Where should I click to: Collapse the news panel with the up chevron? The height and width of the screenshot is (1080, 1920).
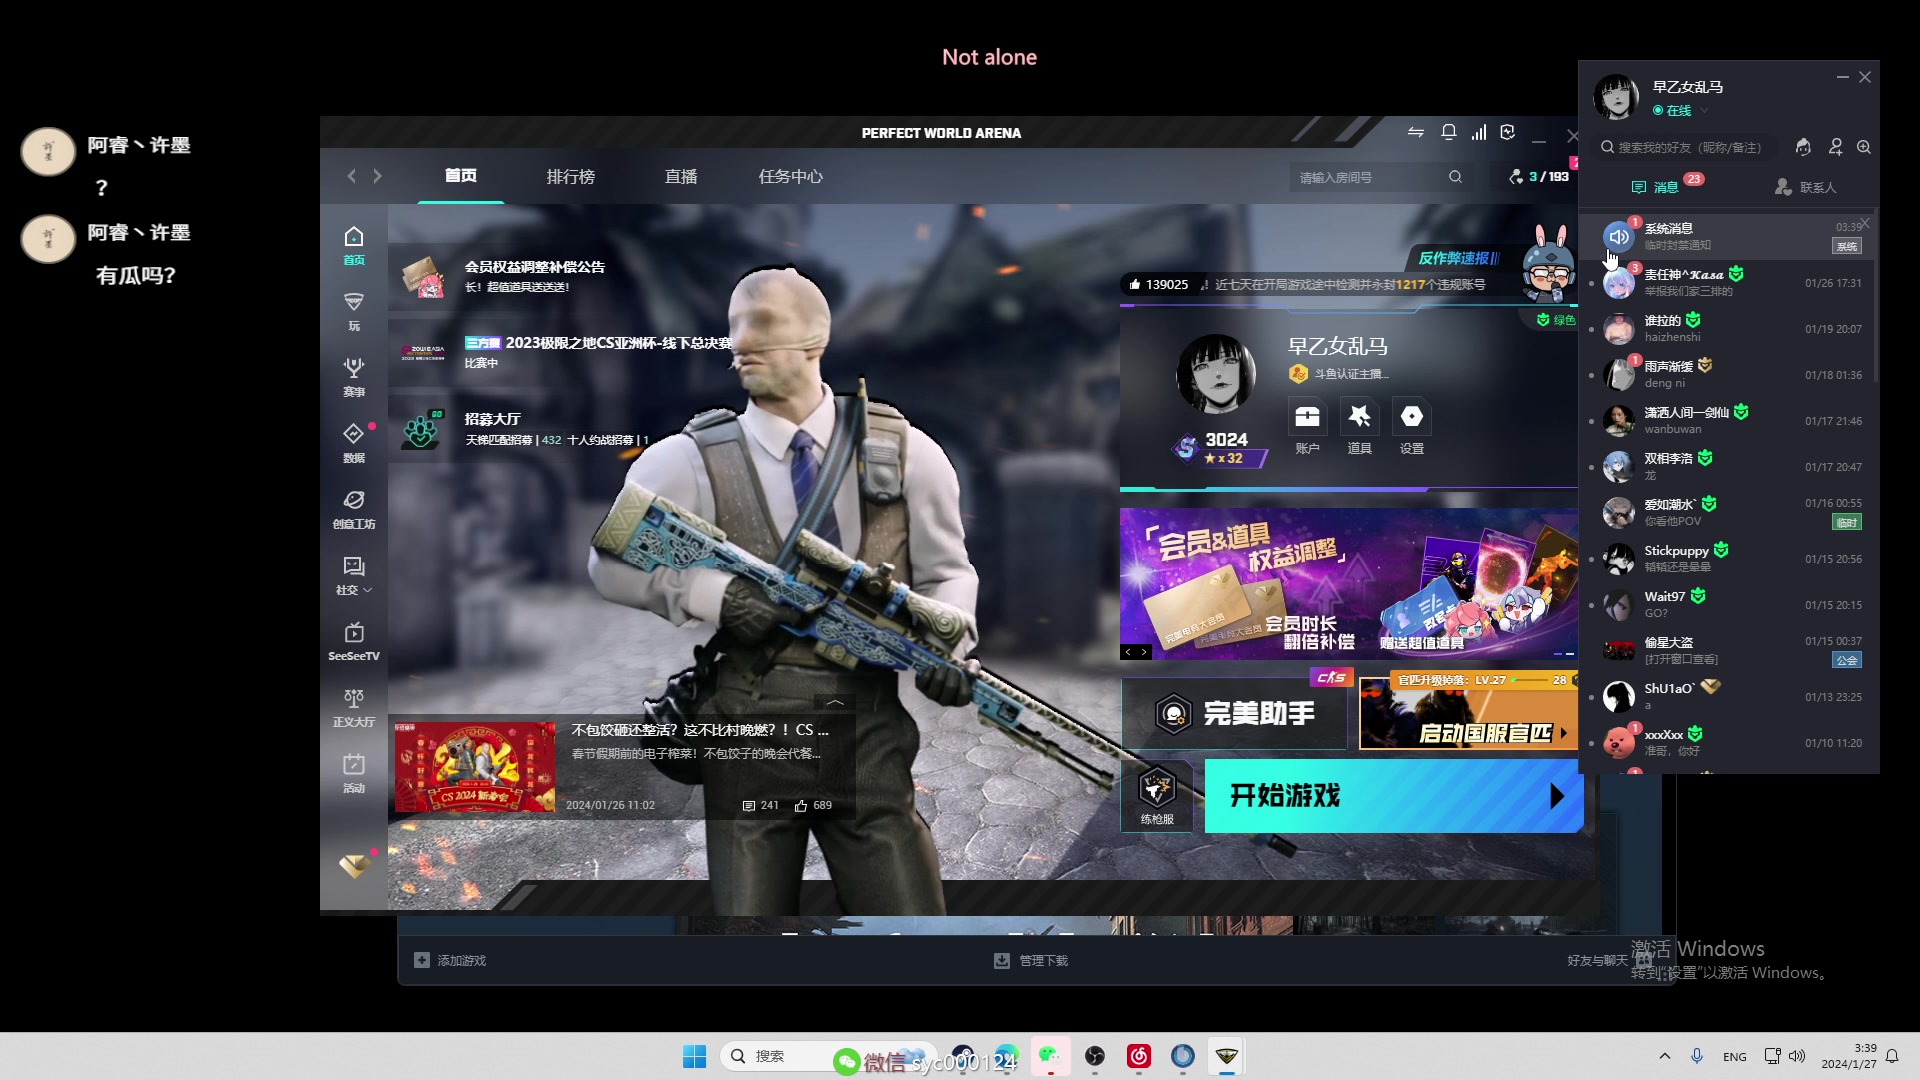835,702
